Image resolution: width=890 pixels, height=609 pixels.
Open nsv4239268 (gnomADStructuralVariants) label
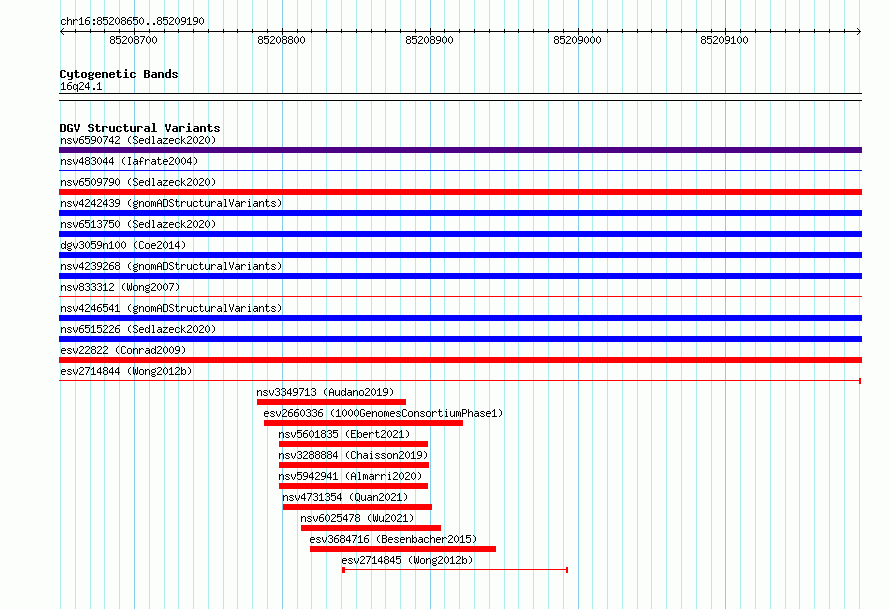[x=171, y=266]
